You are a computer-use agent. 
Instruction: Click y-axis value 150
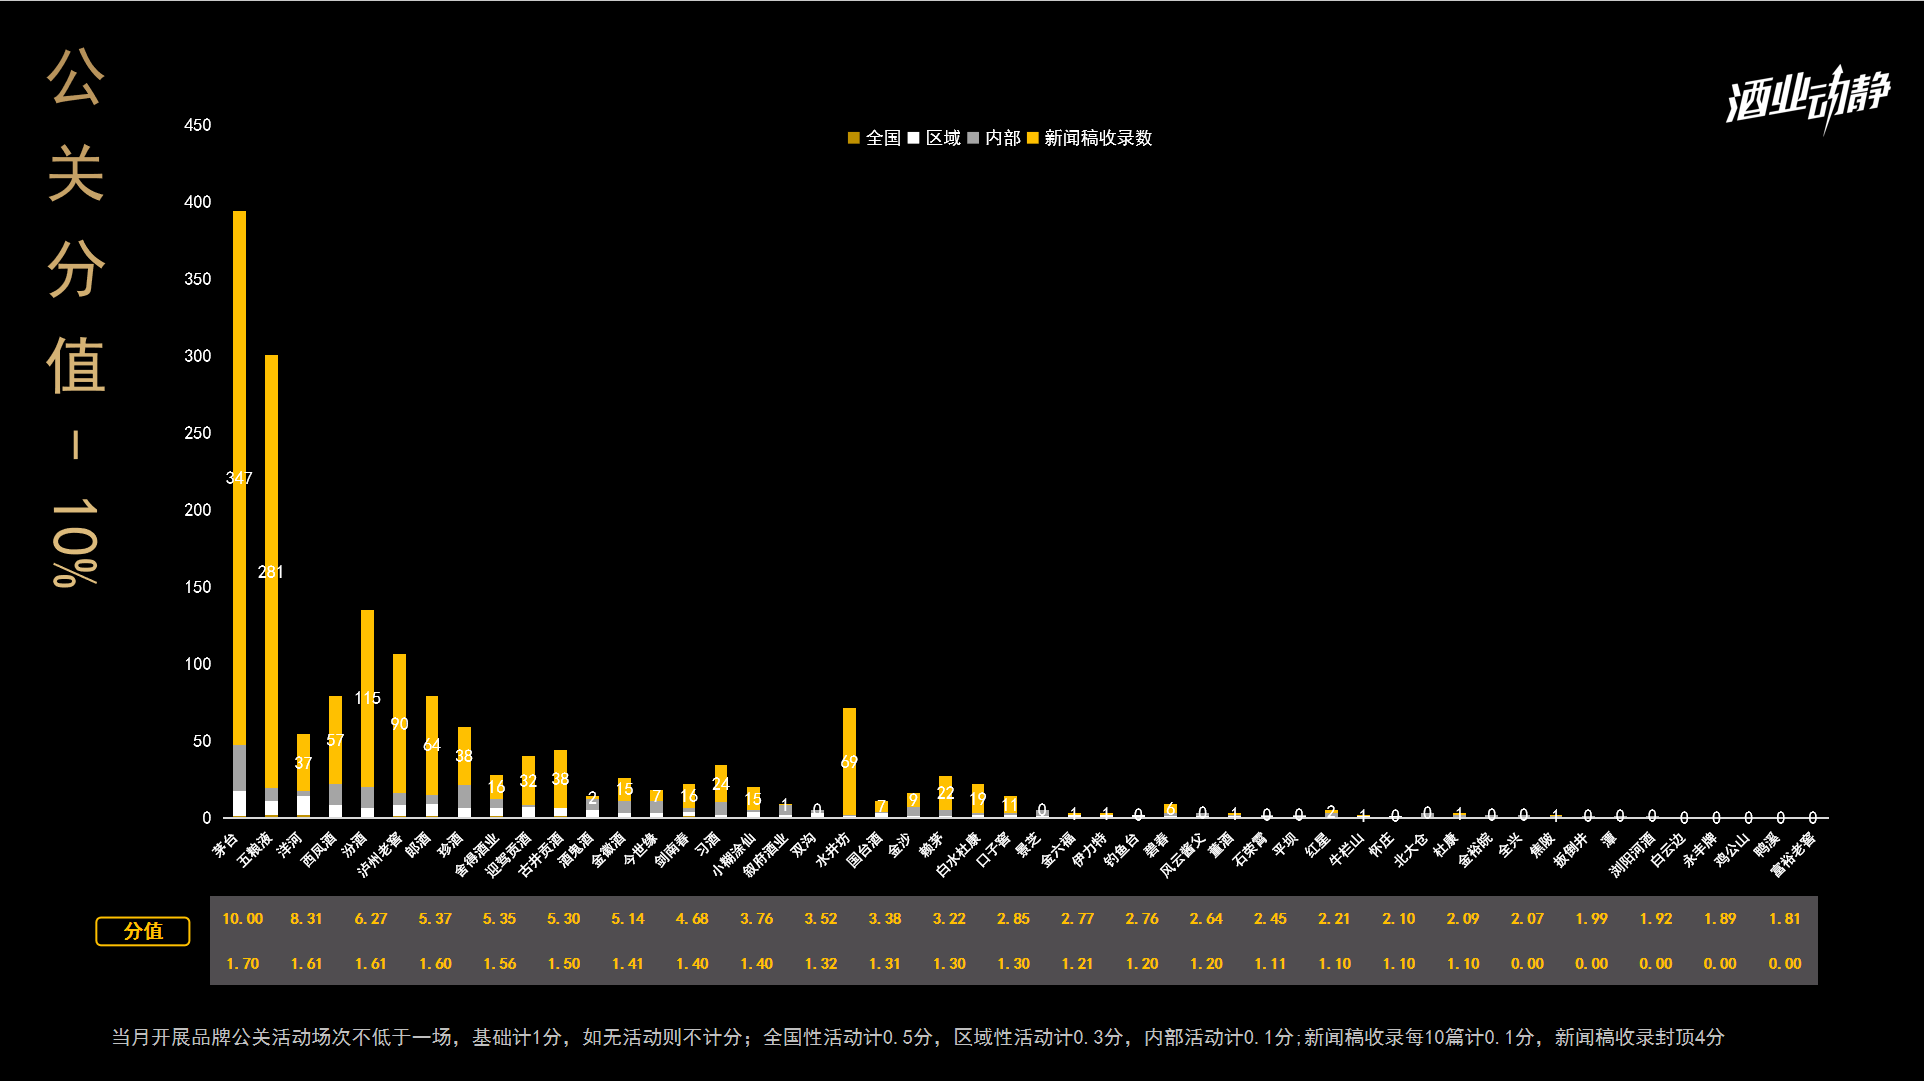[198, 587]
